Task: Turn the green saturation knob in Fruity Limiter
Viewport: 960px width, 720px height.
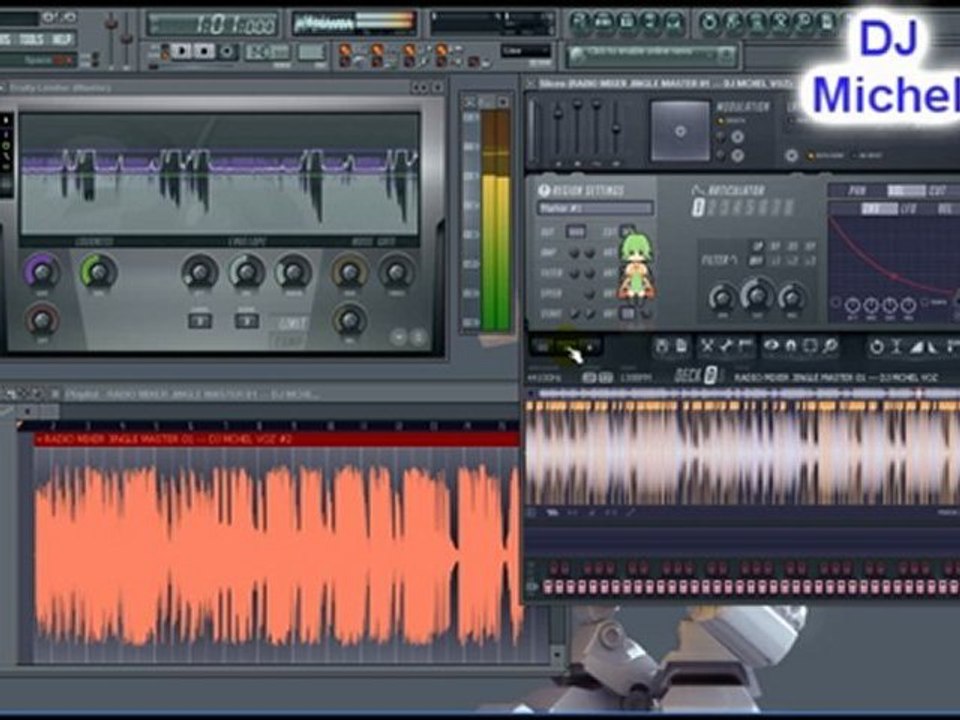Action: [x=99, y=272]
